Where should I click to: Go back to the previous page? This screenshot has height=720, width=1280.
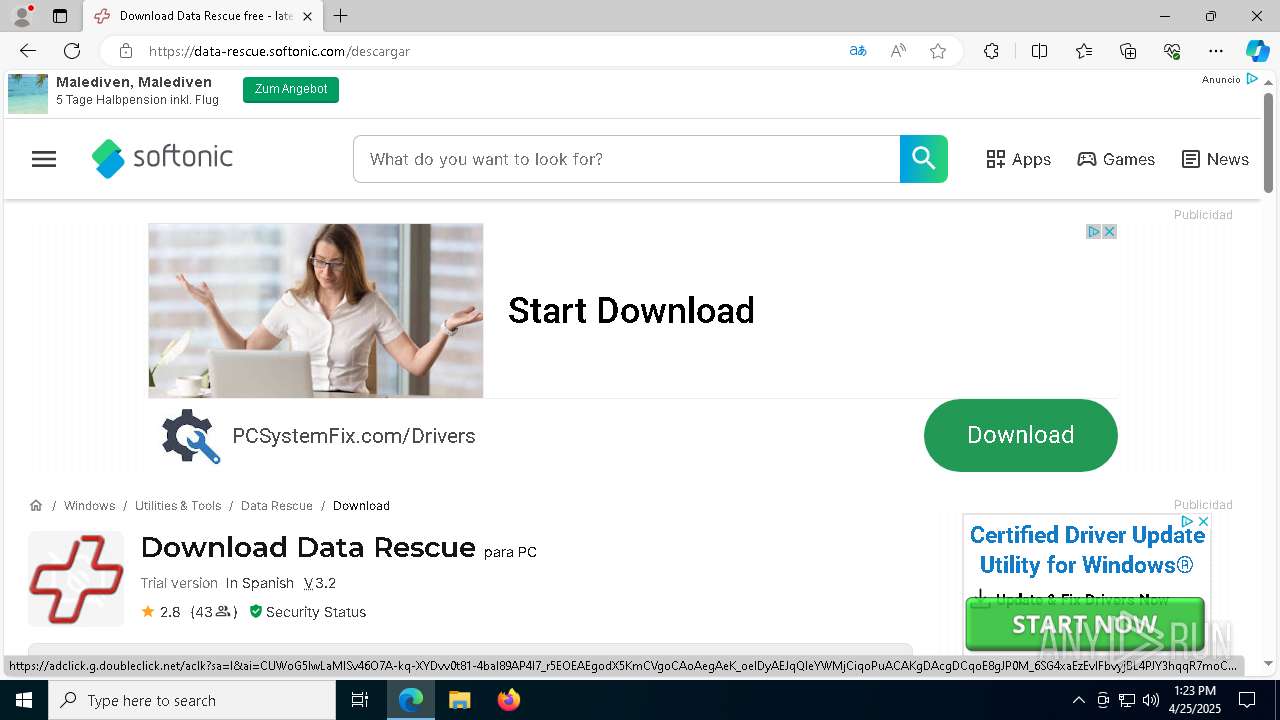click(28, 51)
